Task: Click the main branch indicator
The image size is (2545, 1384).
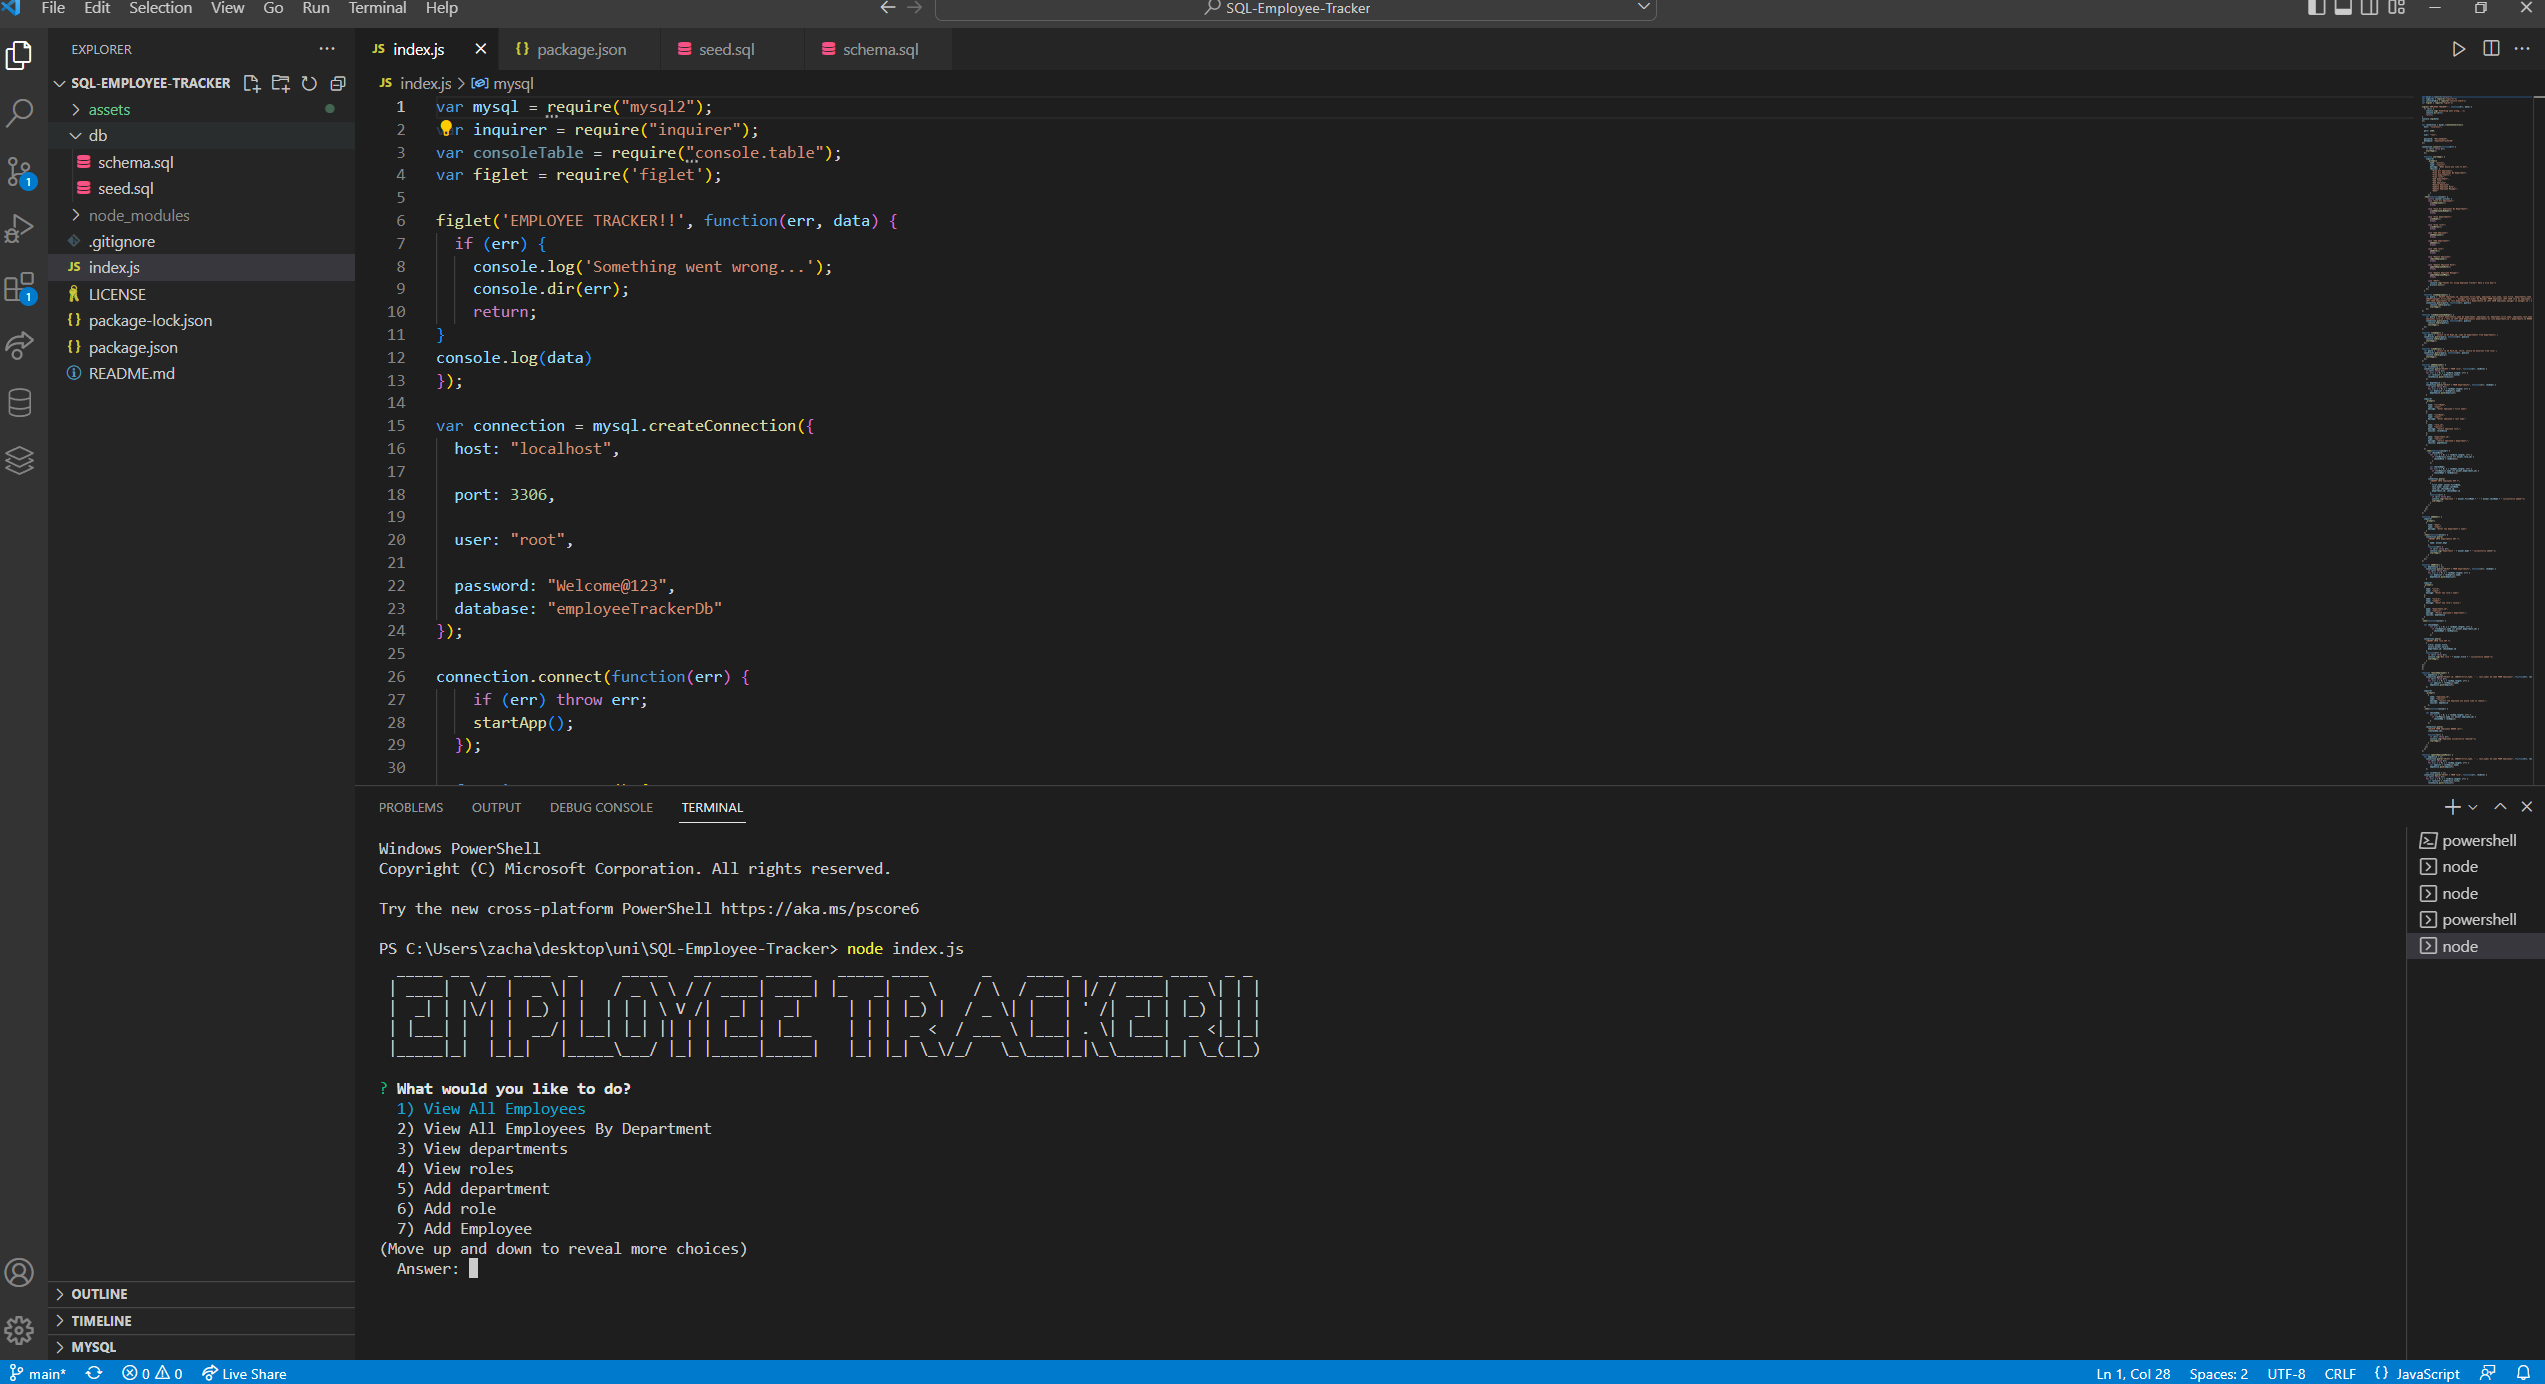Action: point(38,1374)
